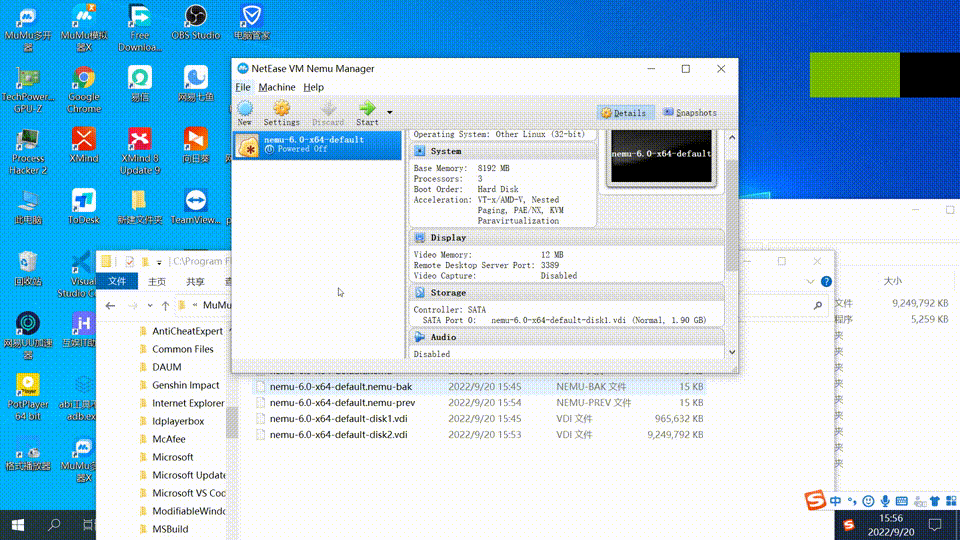Open the File tab in Explorer ribbon
This screenshot has height=540, width=960.
(117, 281)
